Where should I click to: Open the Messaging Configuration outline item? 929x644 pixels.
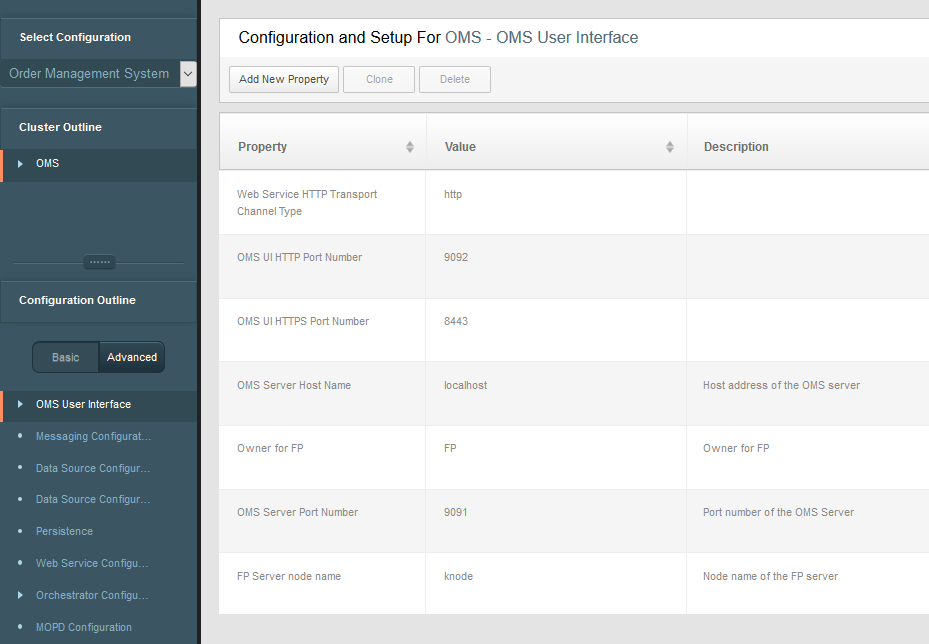tap(93, 436)
